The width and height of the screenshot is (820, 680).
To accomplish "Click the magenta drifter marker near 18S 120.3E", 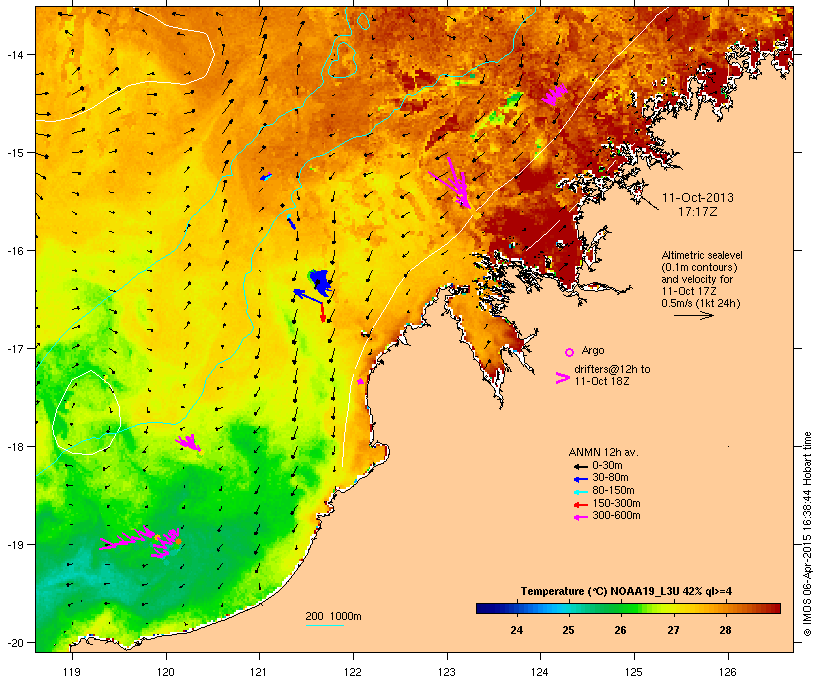I will (188, 443).
